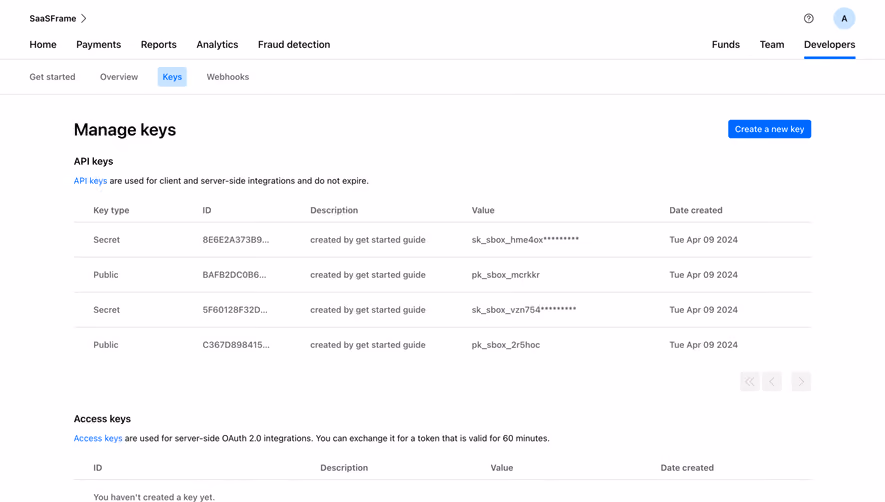Click value sk_sbox_hme4ox*********
The height and width of the screenshot is (502, 885).
525,239
